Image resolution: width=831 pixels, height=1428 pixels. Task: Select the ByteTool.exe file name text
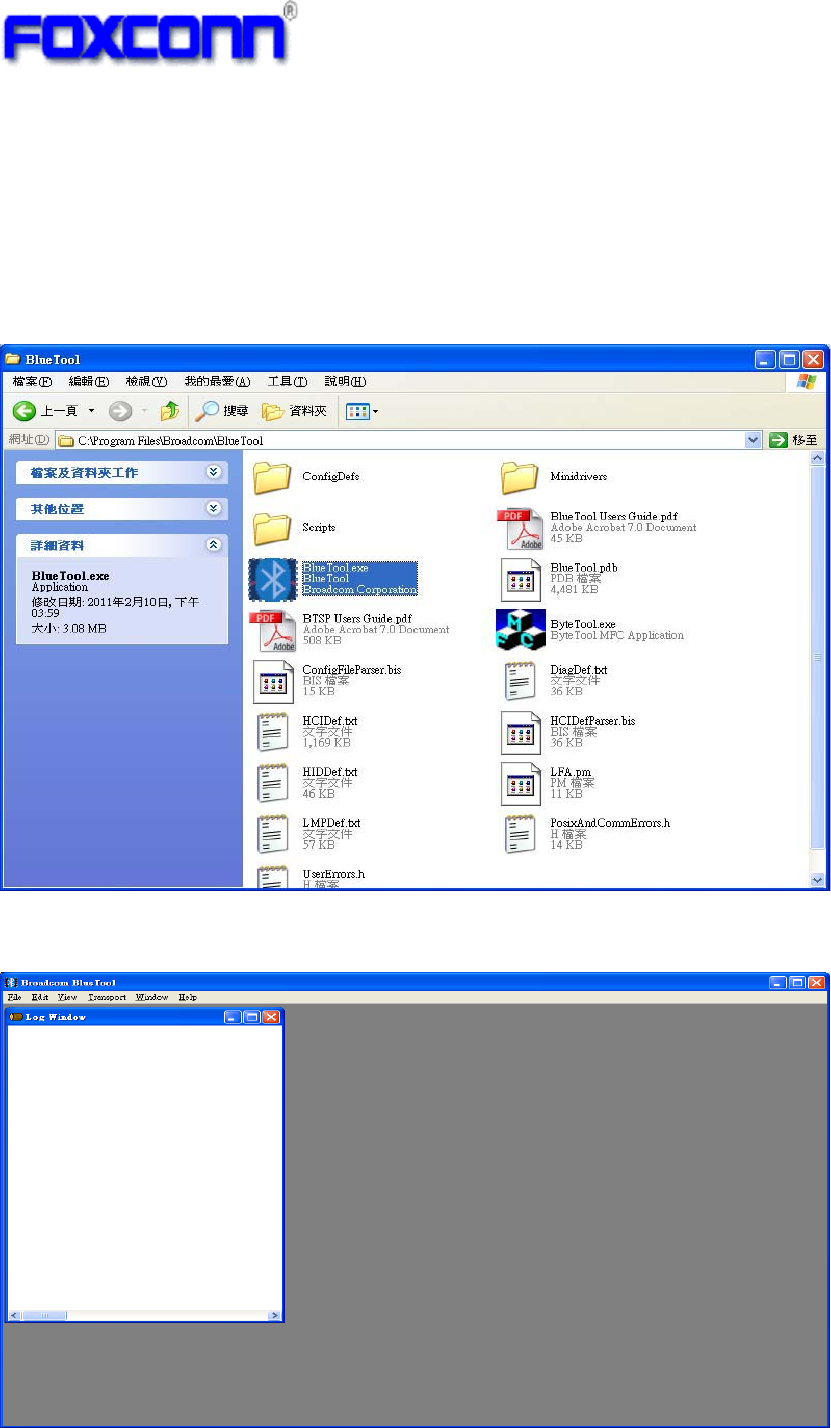point(583,624)
